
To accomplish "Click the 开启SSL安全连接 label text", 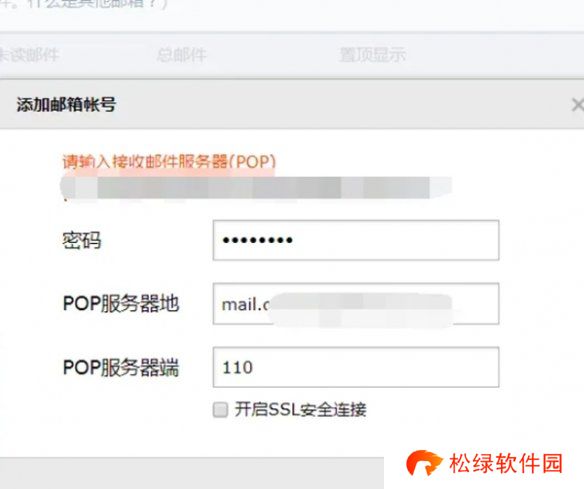I will 300,410.
